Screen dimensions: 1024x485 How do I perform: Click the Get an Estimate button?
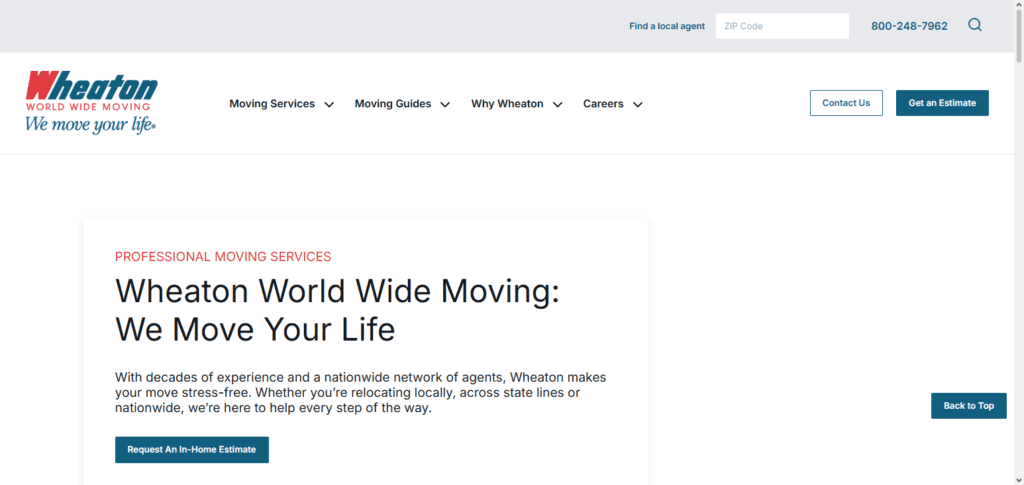tap(942, 103)
